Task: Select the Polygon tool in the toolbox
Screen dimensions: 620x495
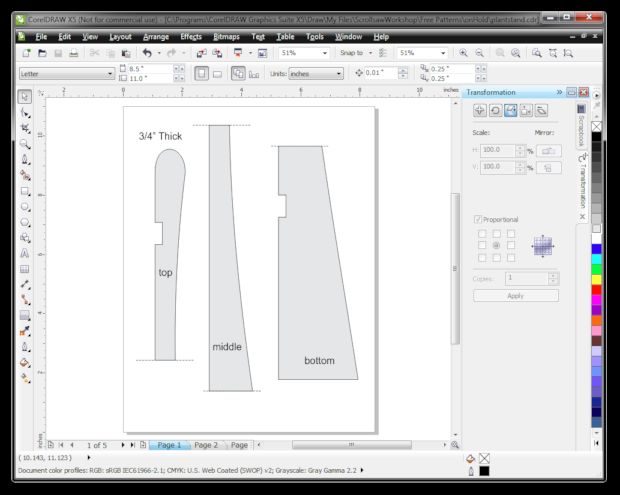Action: tap(25, 223)
